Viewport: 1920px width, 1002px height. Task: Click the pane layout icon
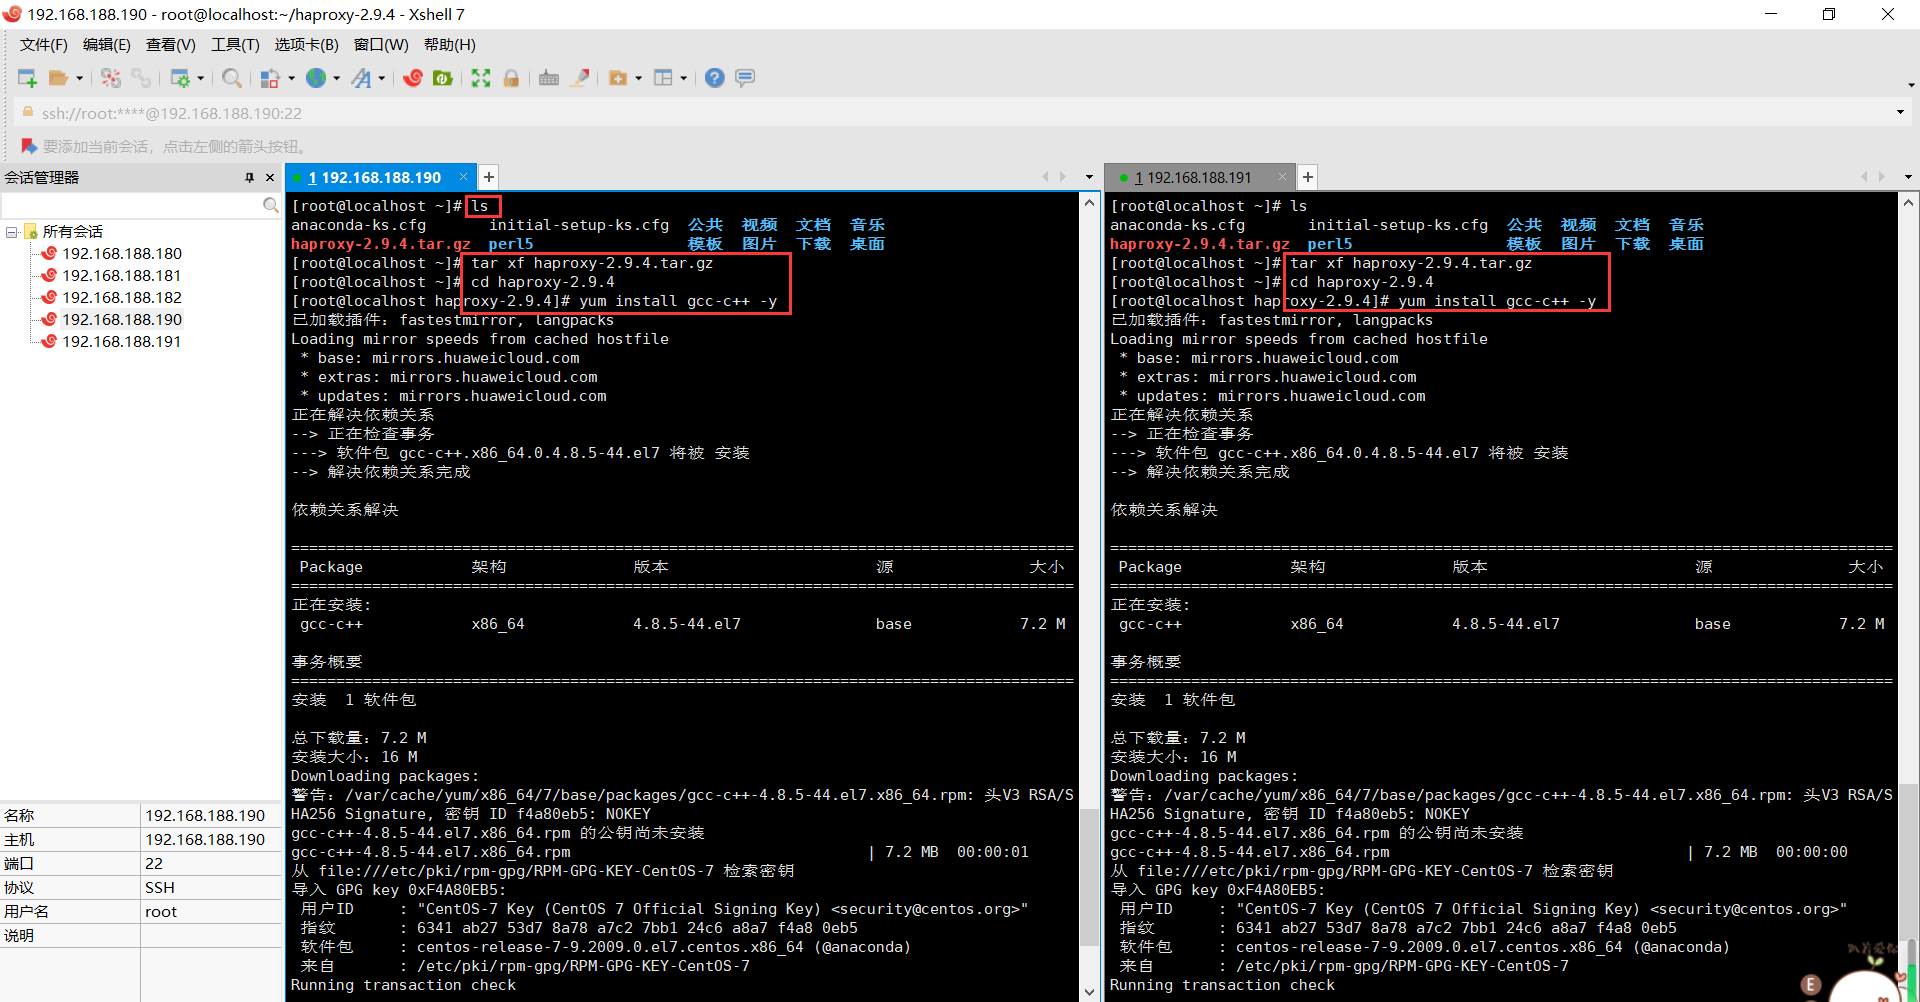pyautogui.click(x=663, y=78)
